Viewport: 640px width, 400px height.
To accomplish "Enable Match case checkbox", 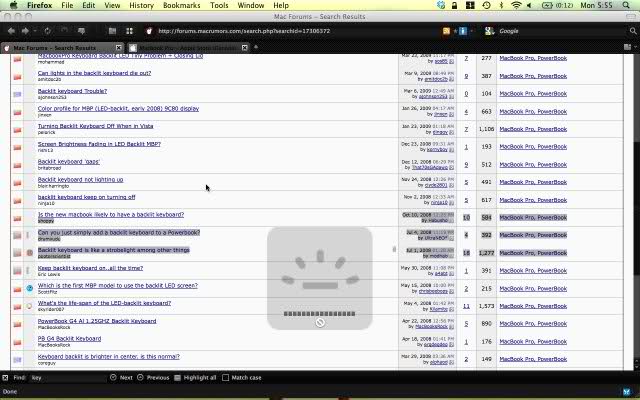I will (x=225, y=378).
